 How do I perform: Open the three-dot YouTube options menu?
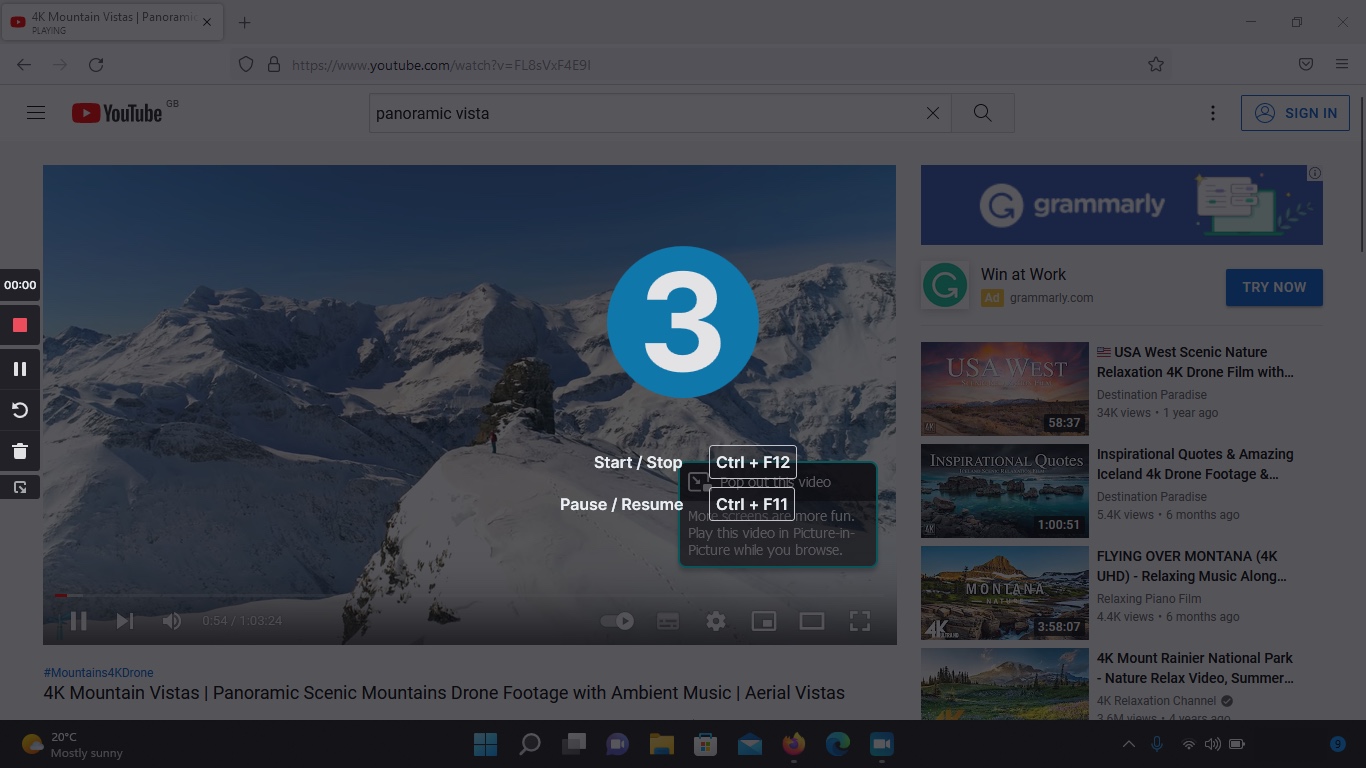[1212, 112]
